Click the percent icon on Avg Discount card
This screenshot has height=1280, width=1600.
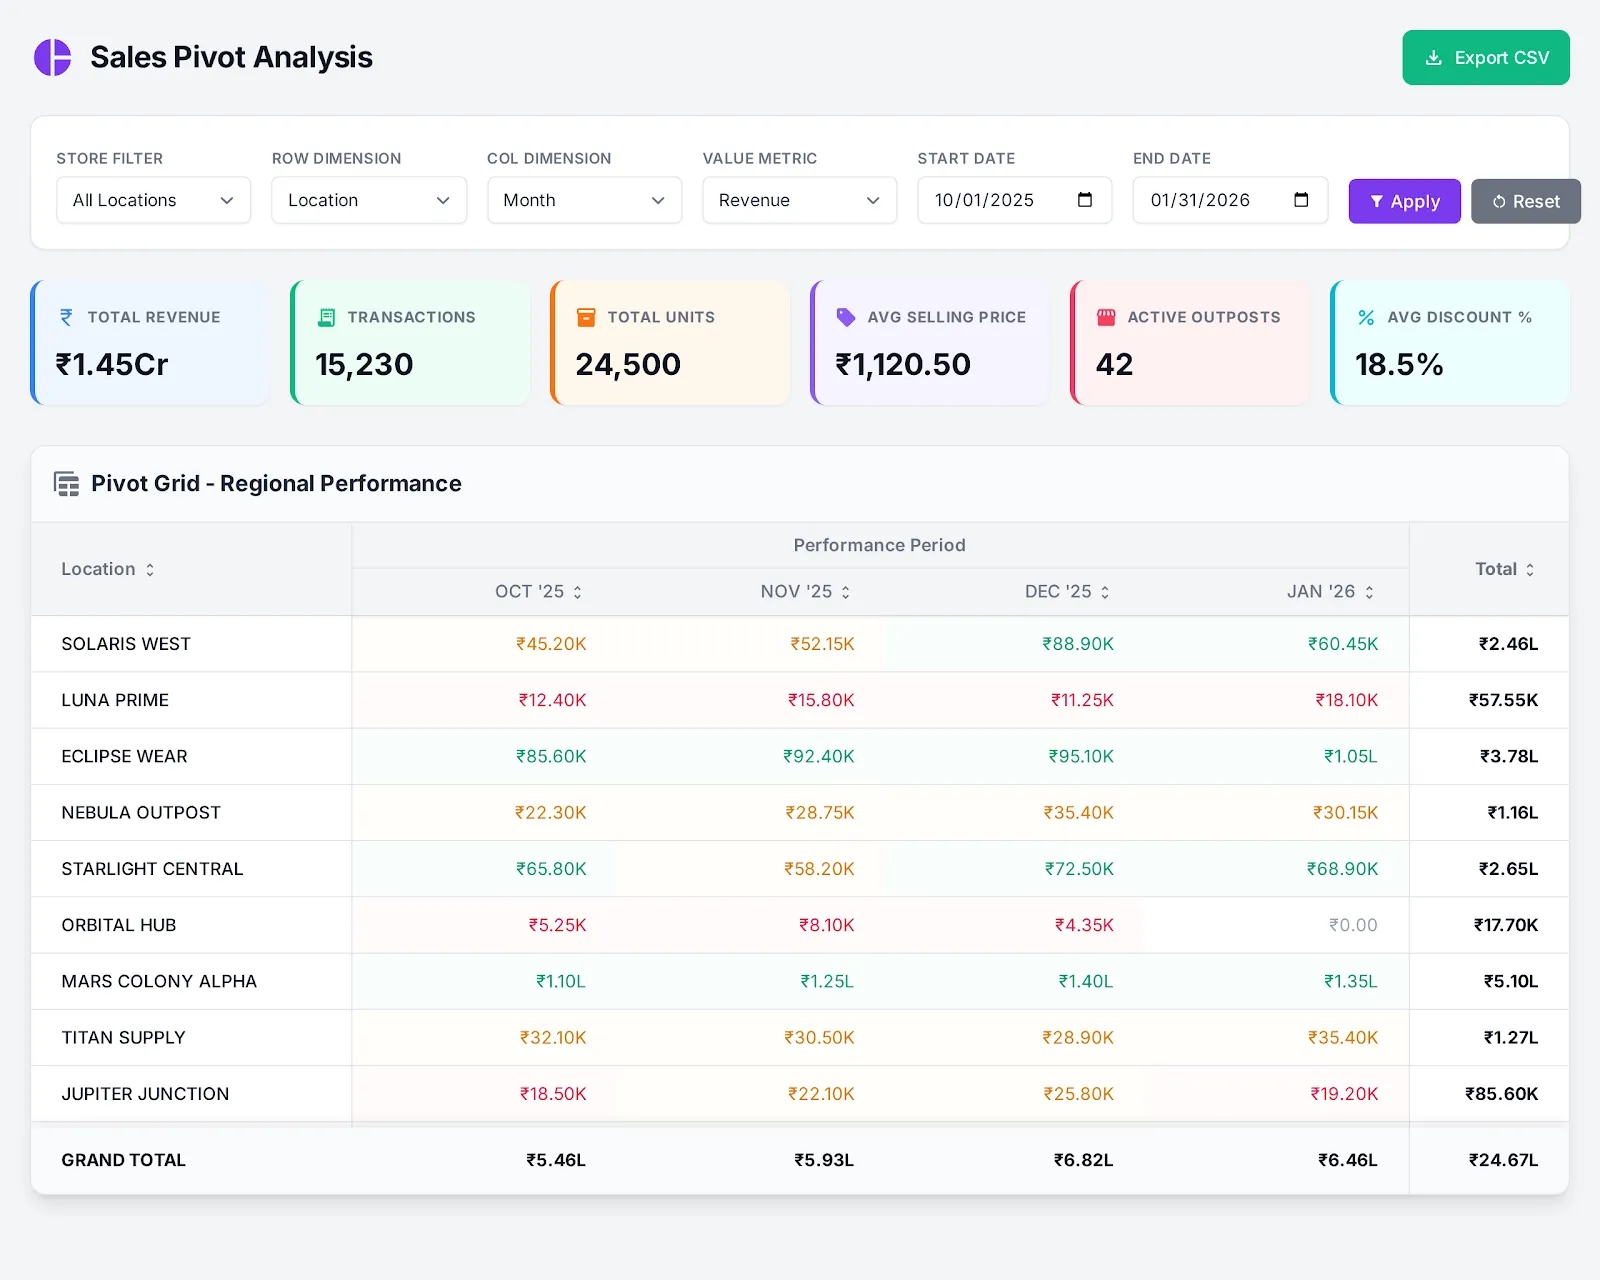point(1366,317)
